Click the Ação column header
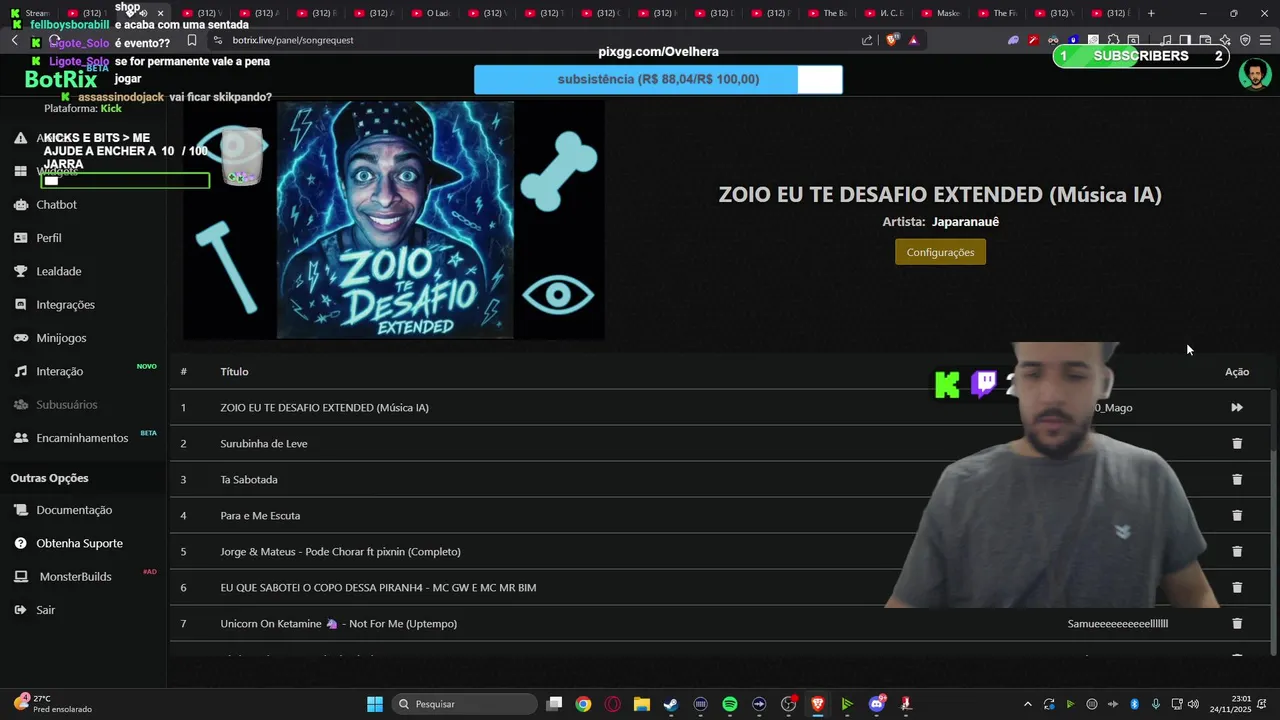 1237,371
